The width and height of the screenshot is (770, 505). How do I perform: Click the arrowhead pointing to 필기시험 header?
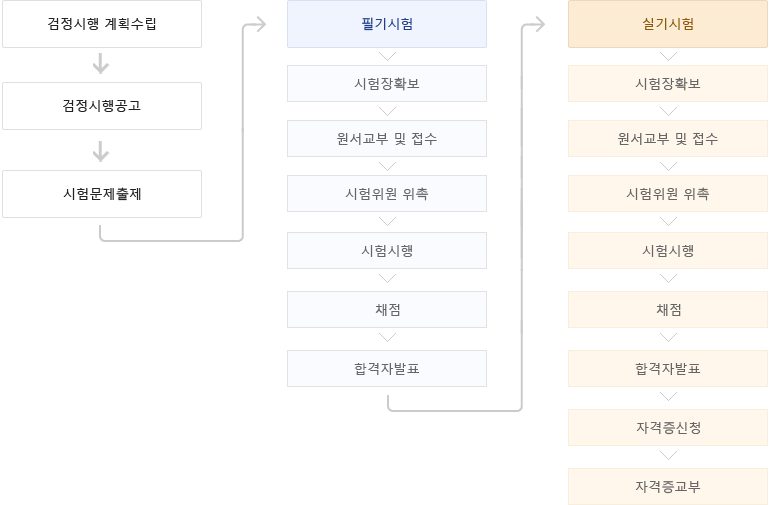tap(256, 24)
